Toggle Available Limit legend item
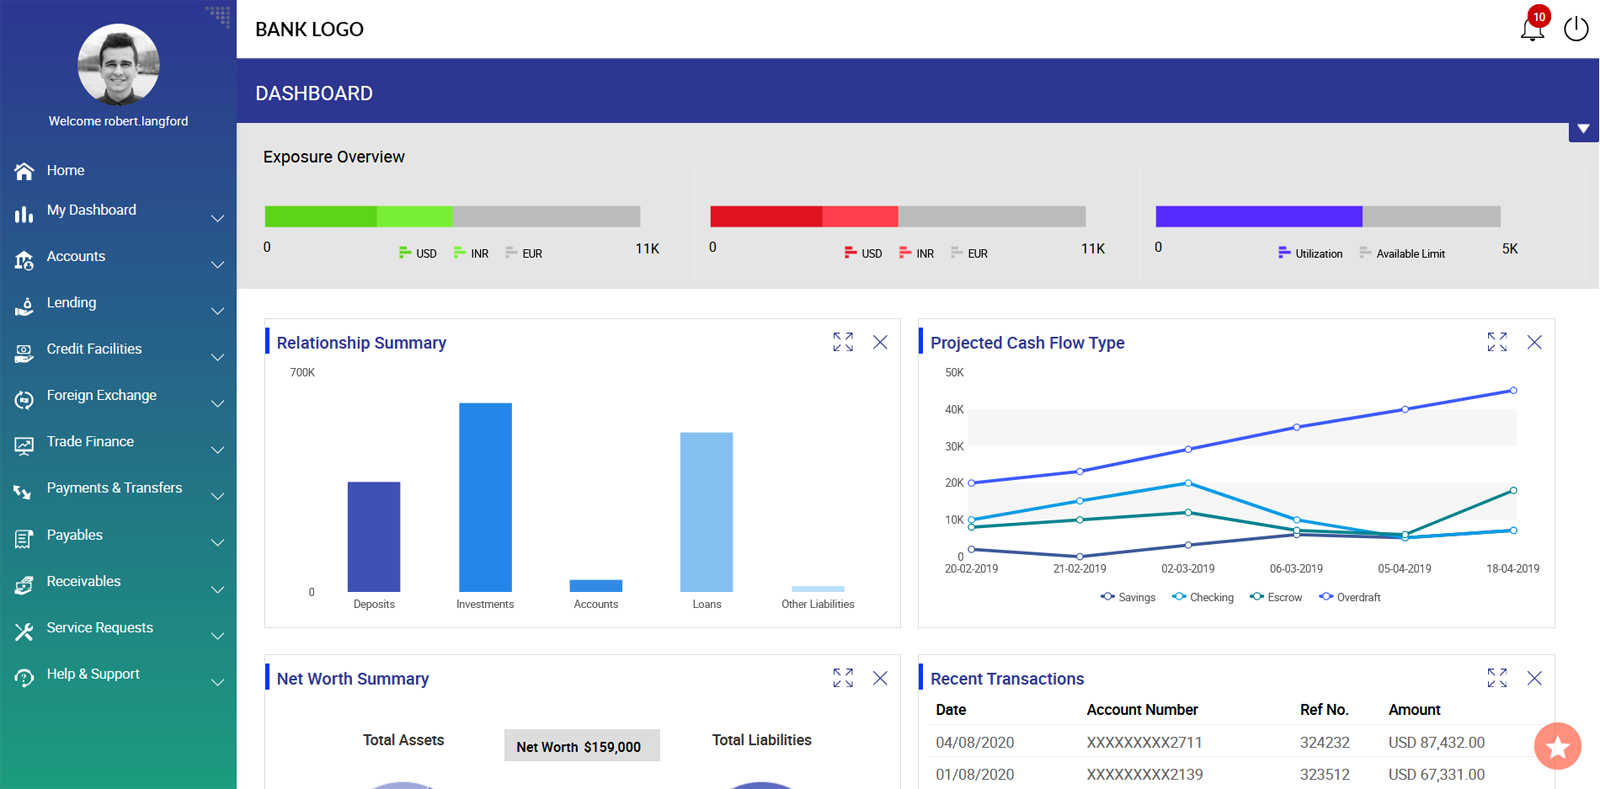Screen dimensions: 1600x789 coord(1402,253)
